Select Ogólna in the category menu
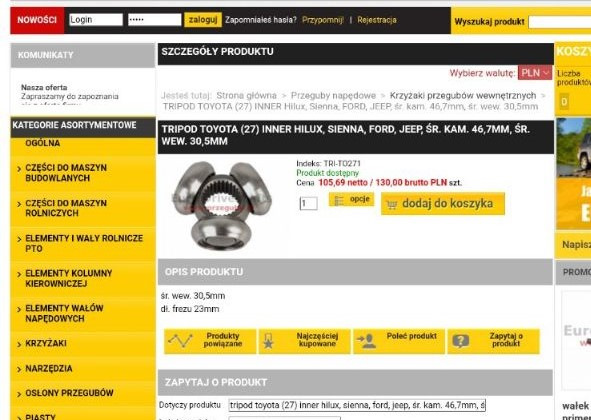The width and height of the screenshot is (591, 420). click(43, 143)
